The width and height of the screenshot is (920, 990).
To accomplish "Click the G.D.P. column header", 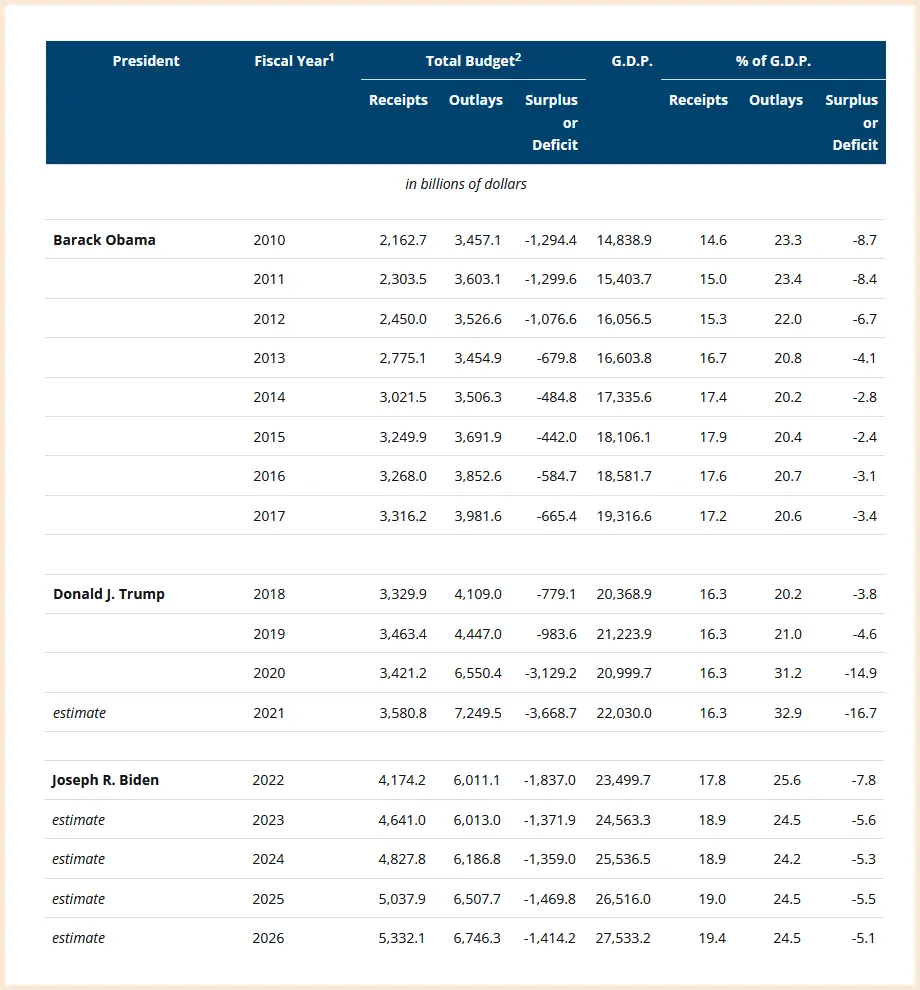I will point(631,61).
